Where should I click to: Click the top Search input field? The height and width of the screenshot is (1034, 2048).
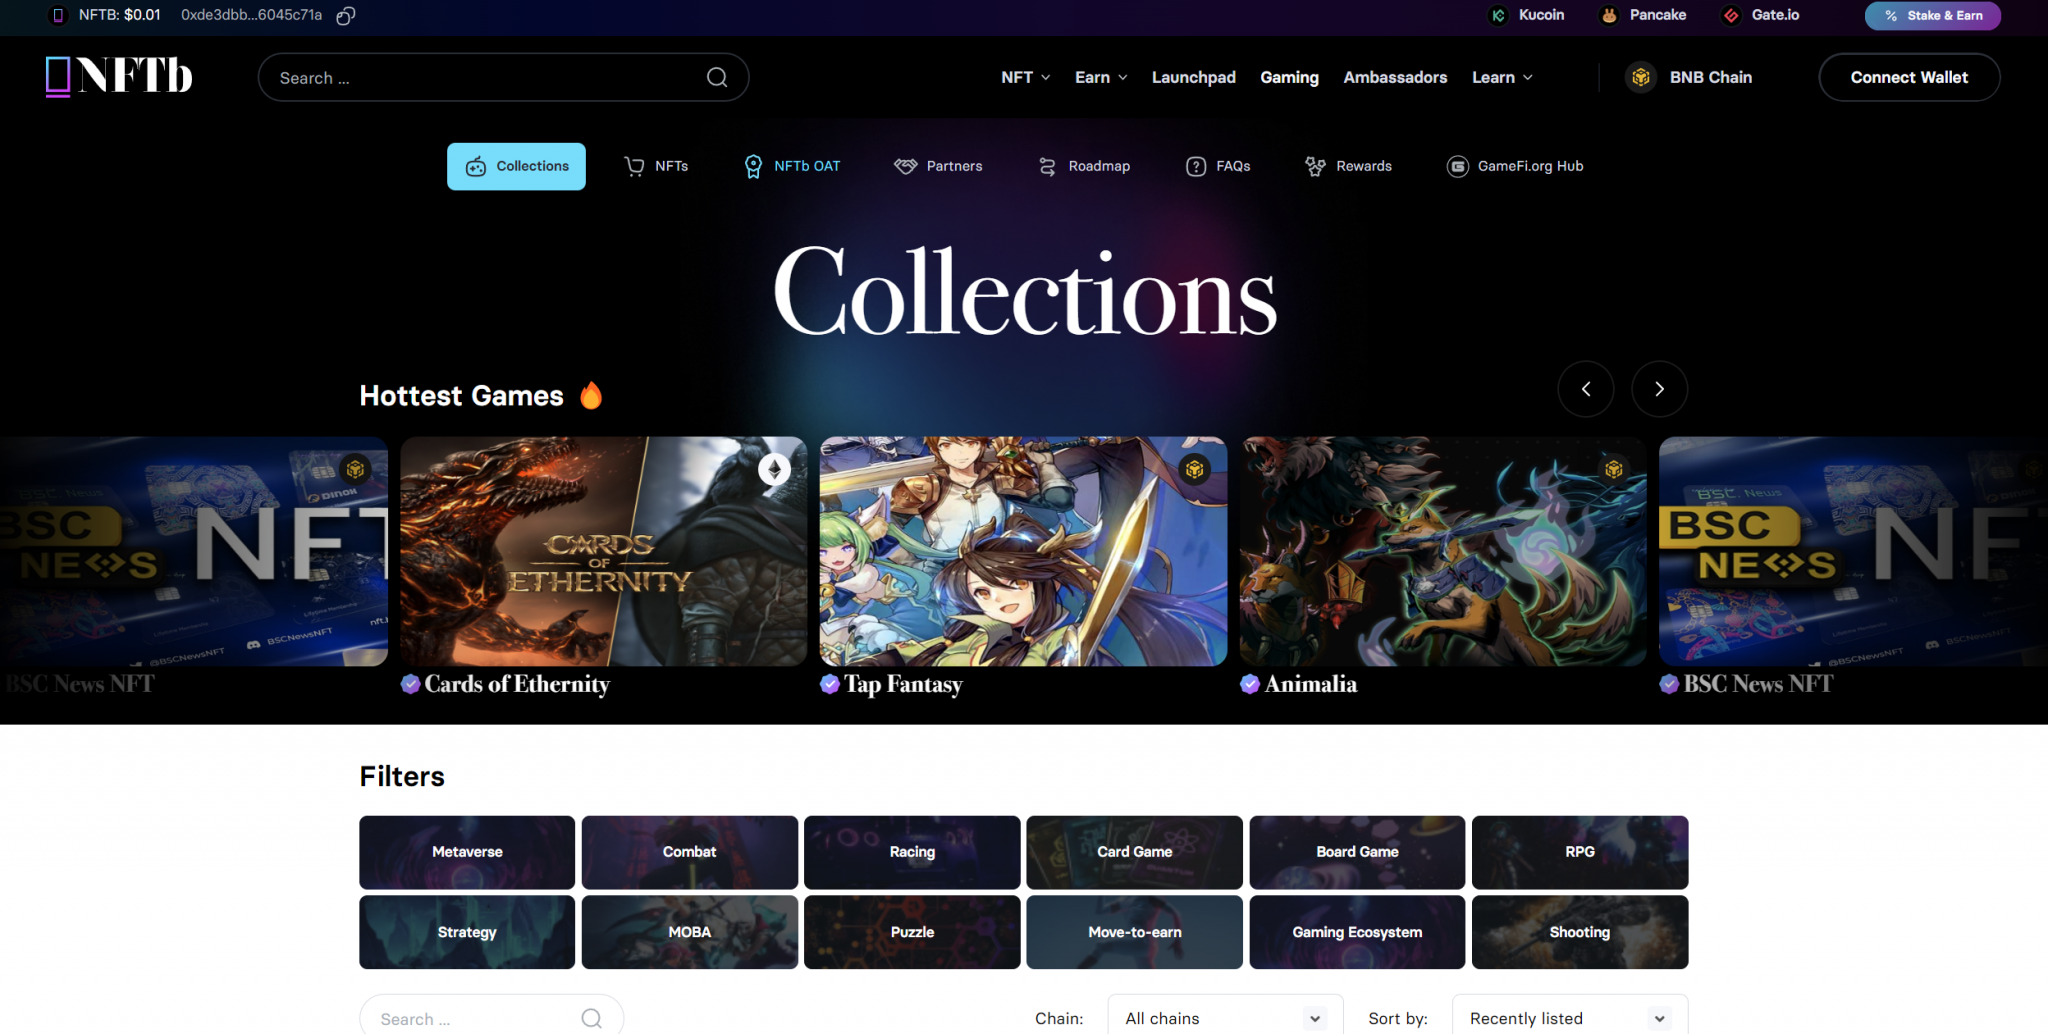point(503,77)
